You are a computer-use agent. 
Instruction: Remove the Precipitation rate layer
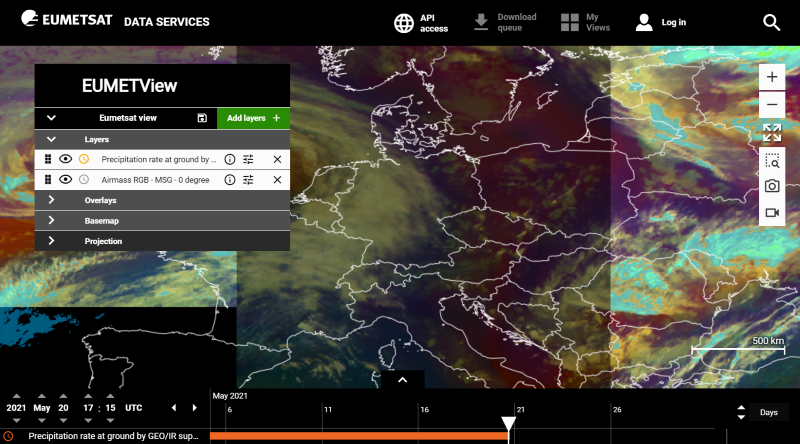click(x=277, y=159)
